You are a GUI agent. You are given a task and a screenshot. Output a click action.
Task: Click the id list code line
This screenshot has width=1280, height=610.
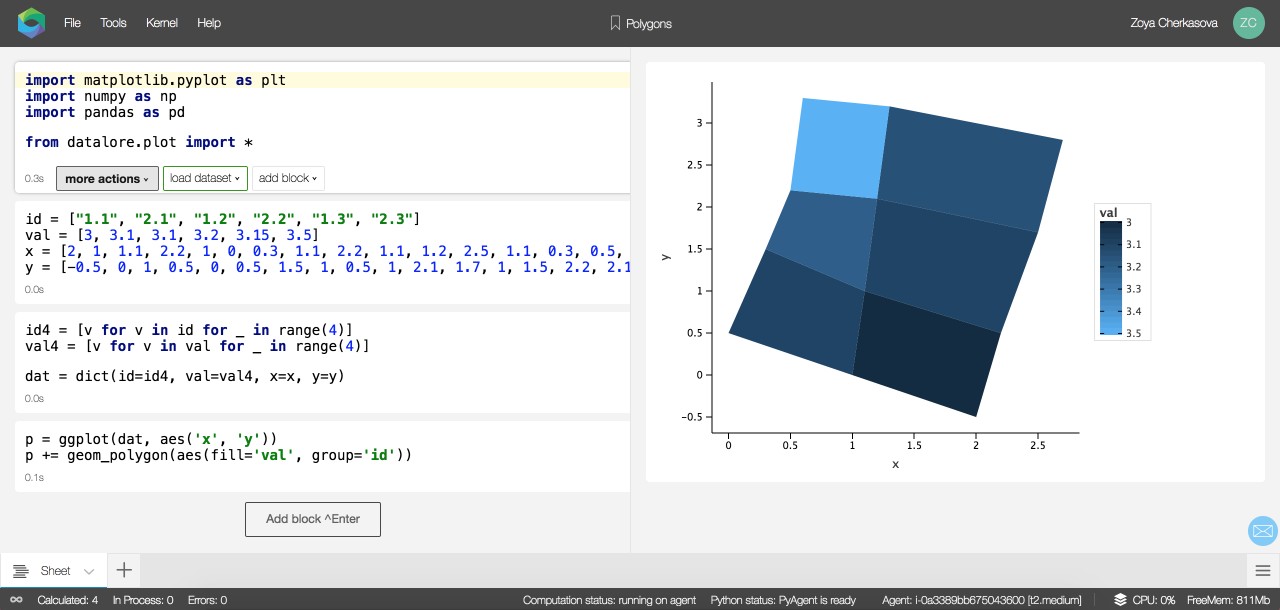pos(223,218)
